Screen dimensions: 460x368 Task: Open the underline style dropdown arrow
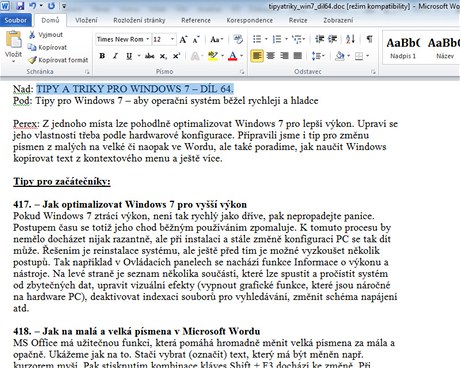coord(139,56)
